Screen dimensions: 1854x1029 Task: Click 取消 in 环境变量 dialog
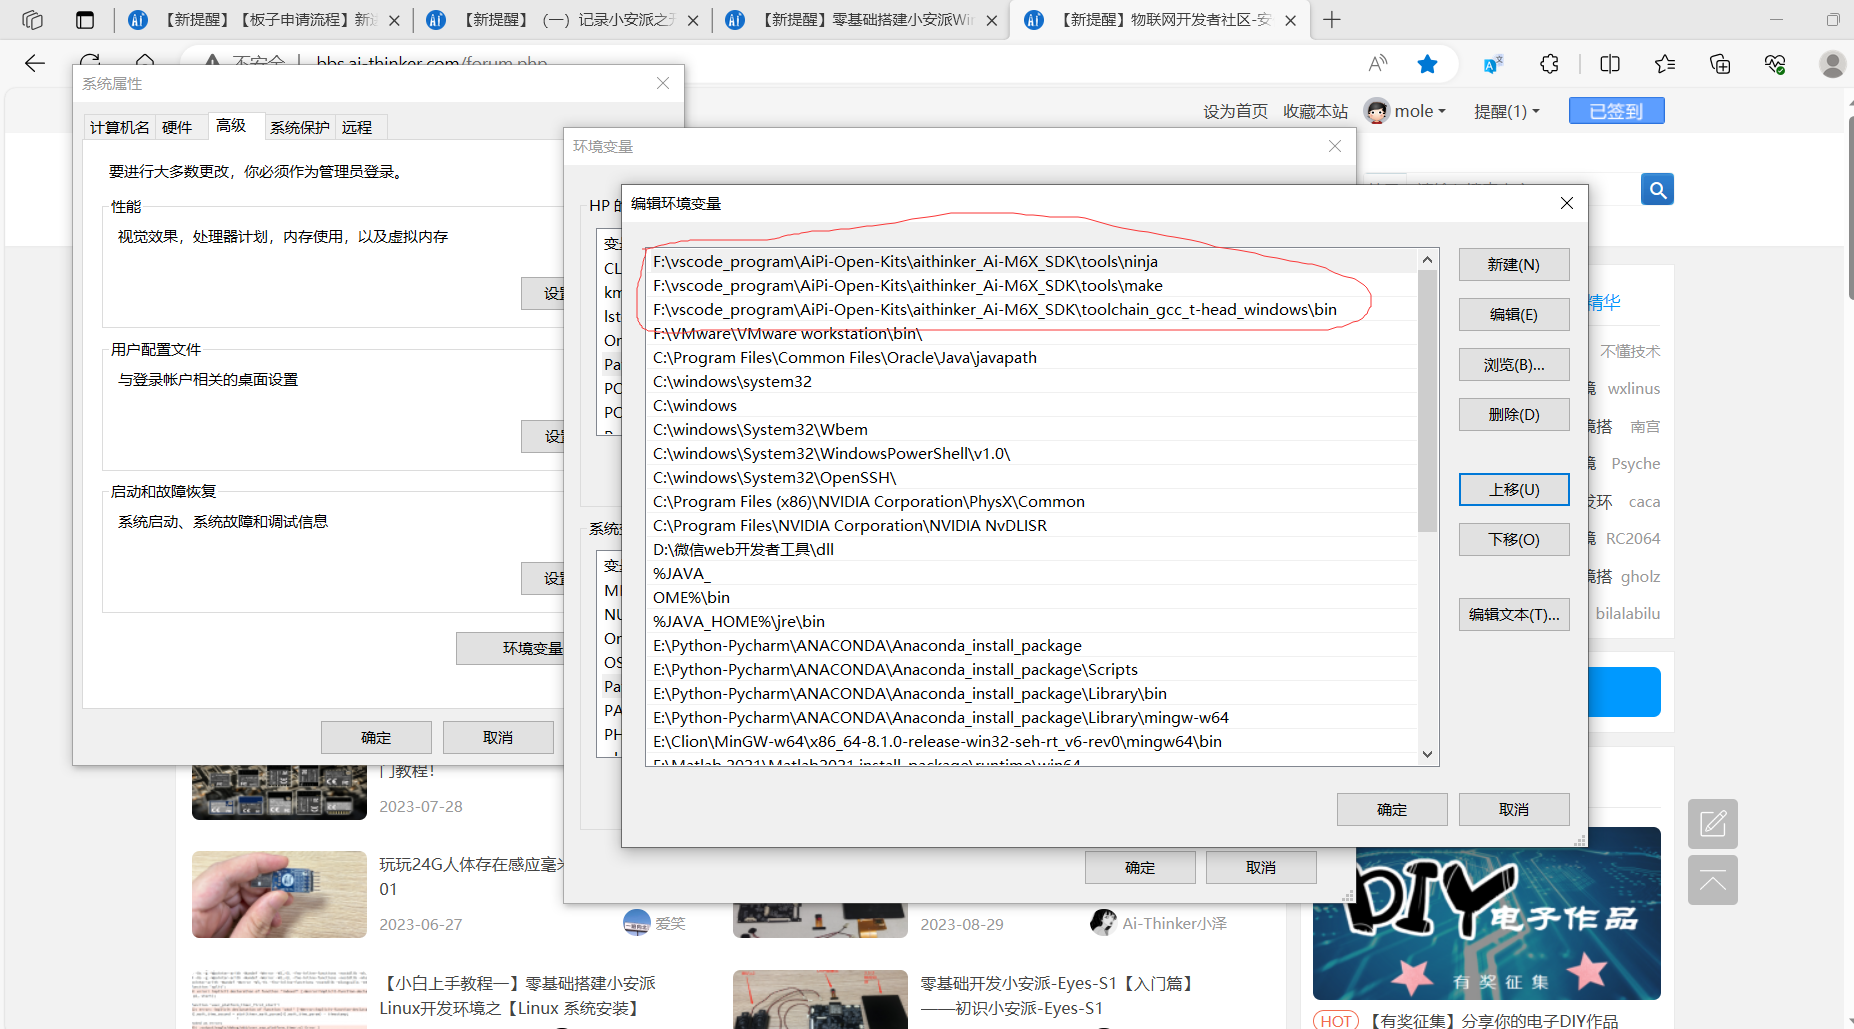point(1261,867)
